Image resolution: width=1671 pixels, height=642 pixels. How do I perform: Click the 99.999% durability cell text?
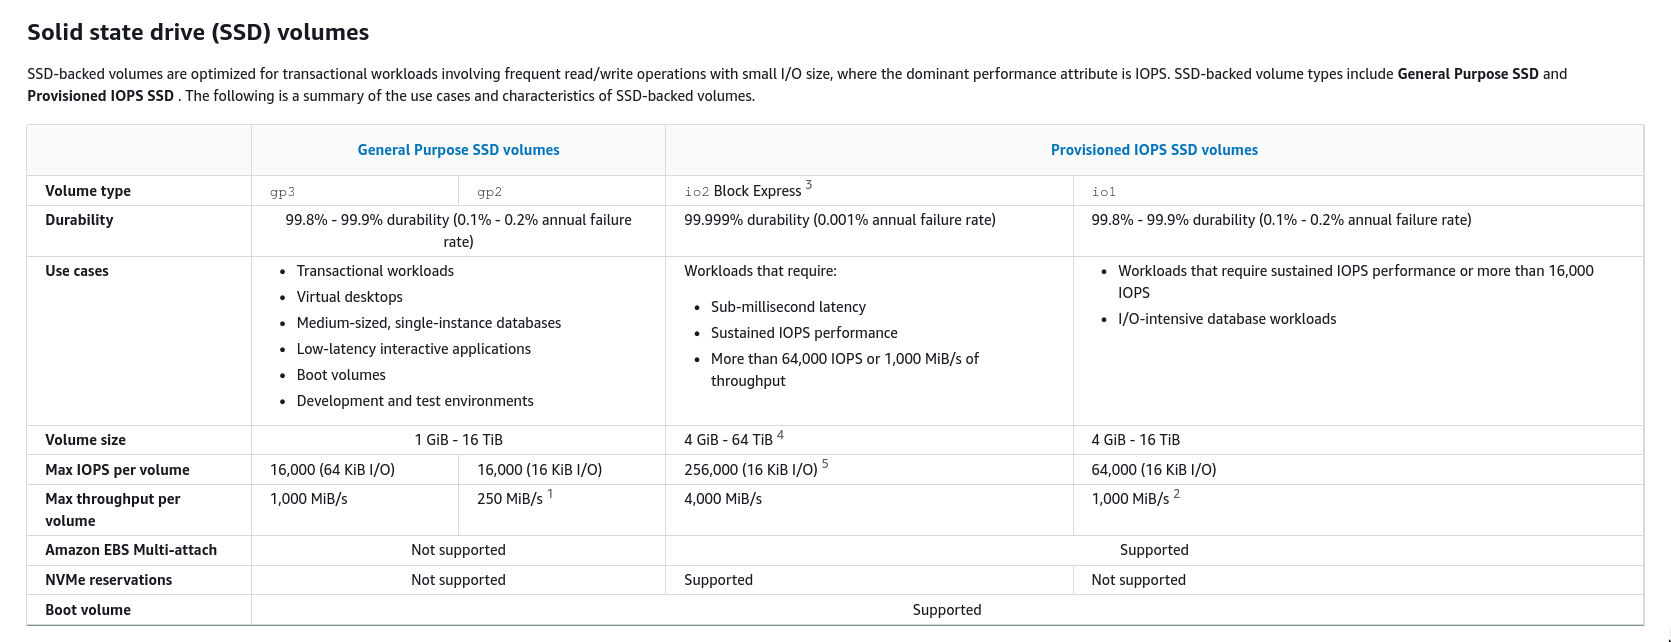839,220
